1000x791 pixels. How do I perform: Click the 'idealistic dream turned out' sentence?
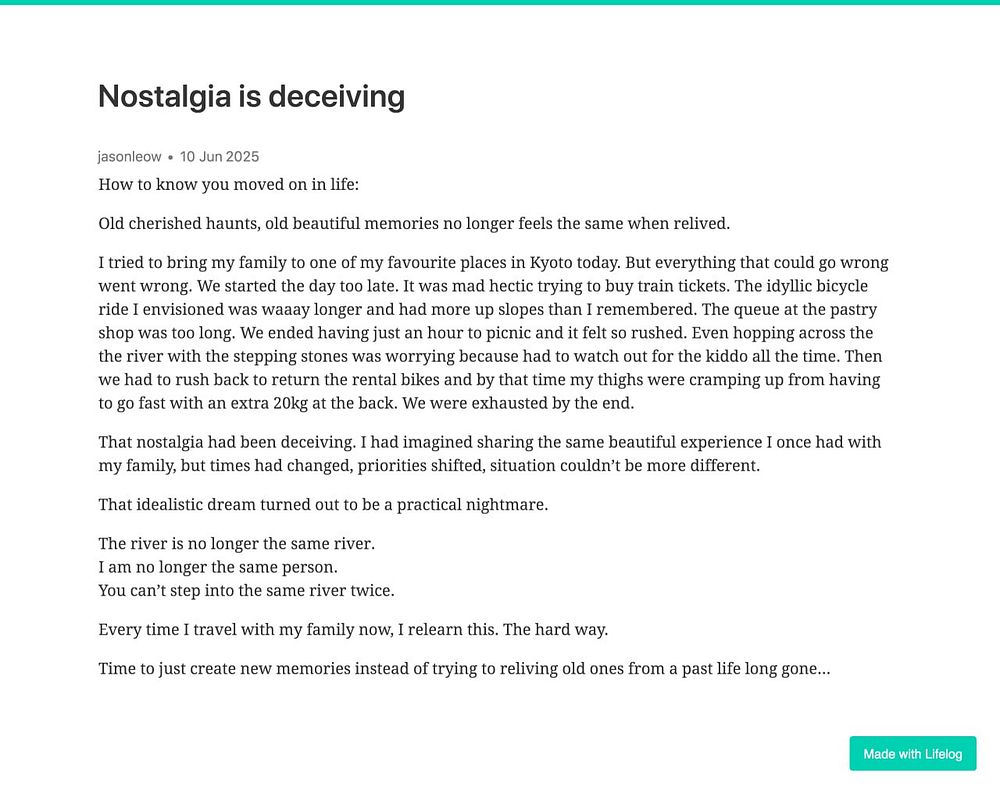click(323, 504)
